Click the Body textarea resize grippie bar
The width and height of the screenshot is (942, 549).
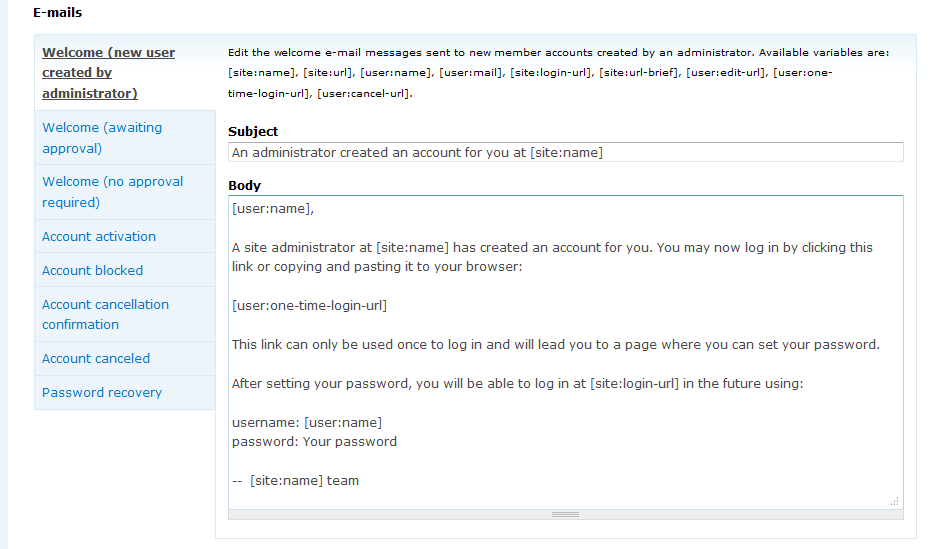(x=565, y=514)
